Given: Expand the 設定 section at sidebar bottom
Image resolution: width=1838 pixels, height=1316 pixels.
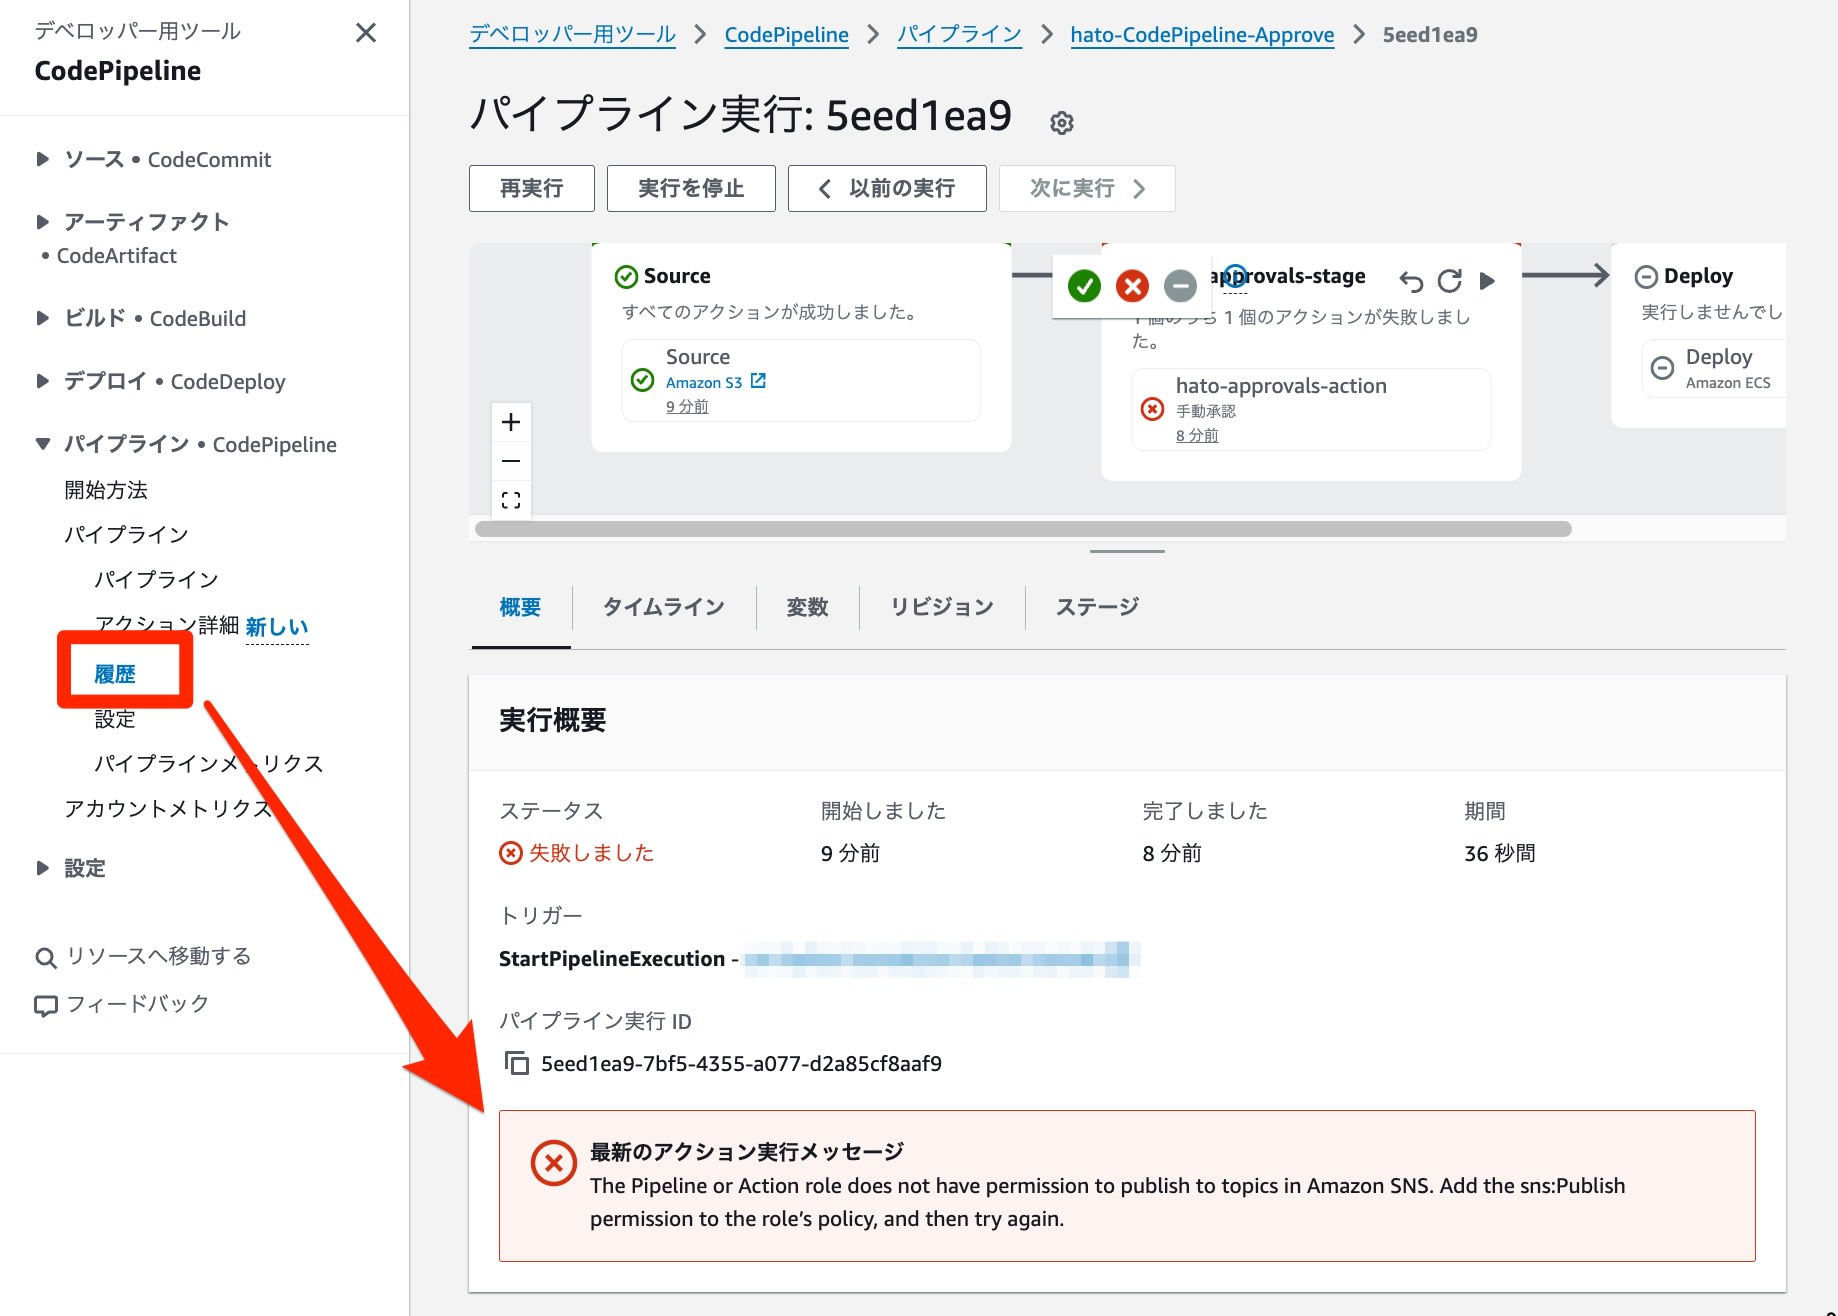Looking at the screenshot, I should (42, 868).
